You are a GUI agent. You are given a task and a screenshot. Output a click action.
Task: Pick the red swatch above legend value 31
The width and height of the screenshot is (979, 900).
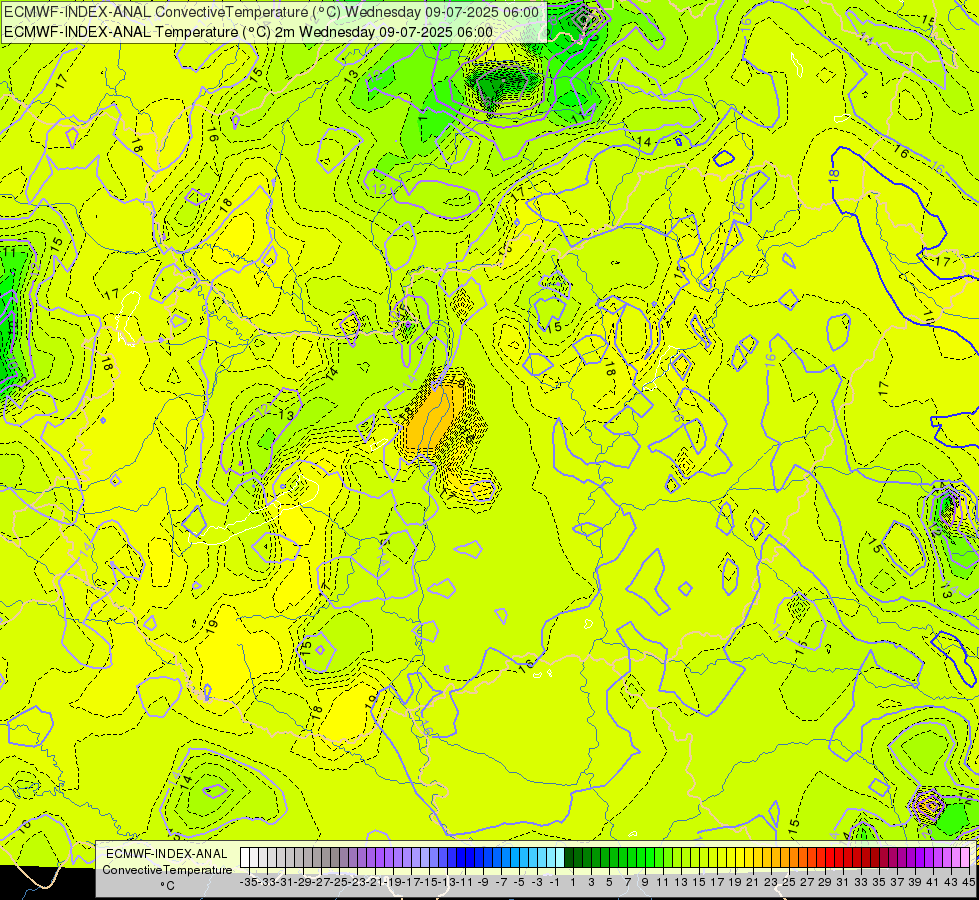click(839, 858)
